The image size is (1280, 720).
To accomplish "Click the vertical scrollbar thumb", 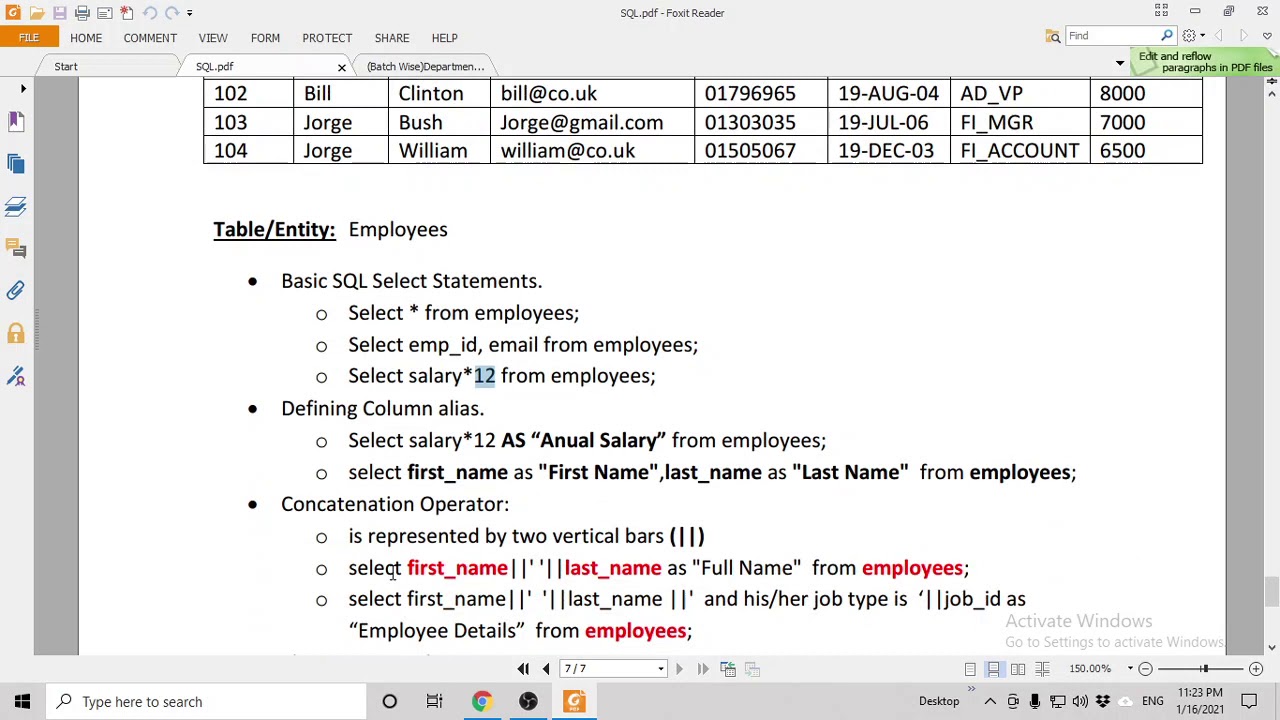I will coord(1271,592).
